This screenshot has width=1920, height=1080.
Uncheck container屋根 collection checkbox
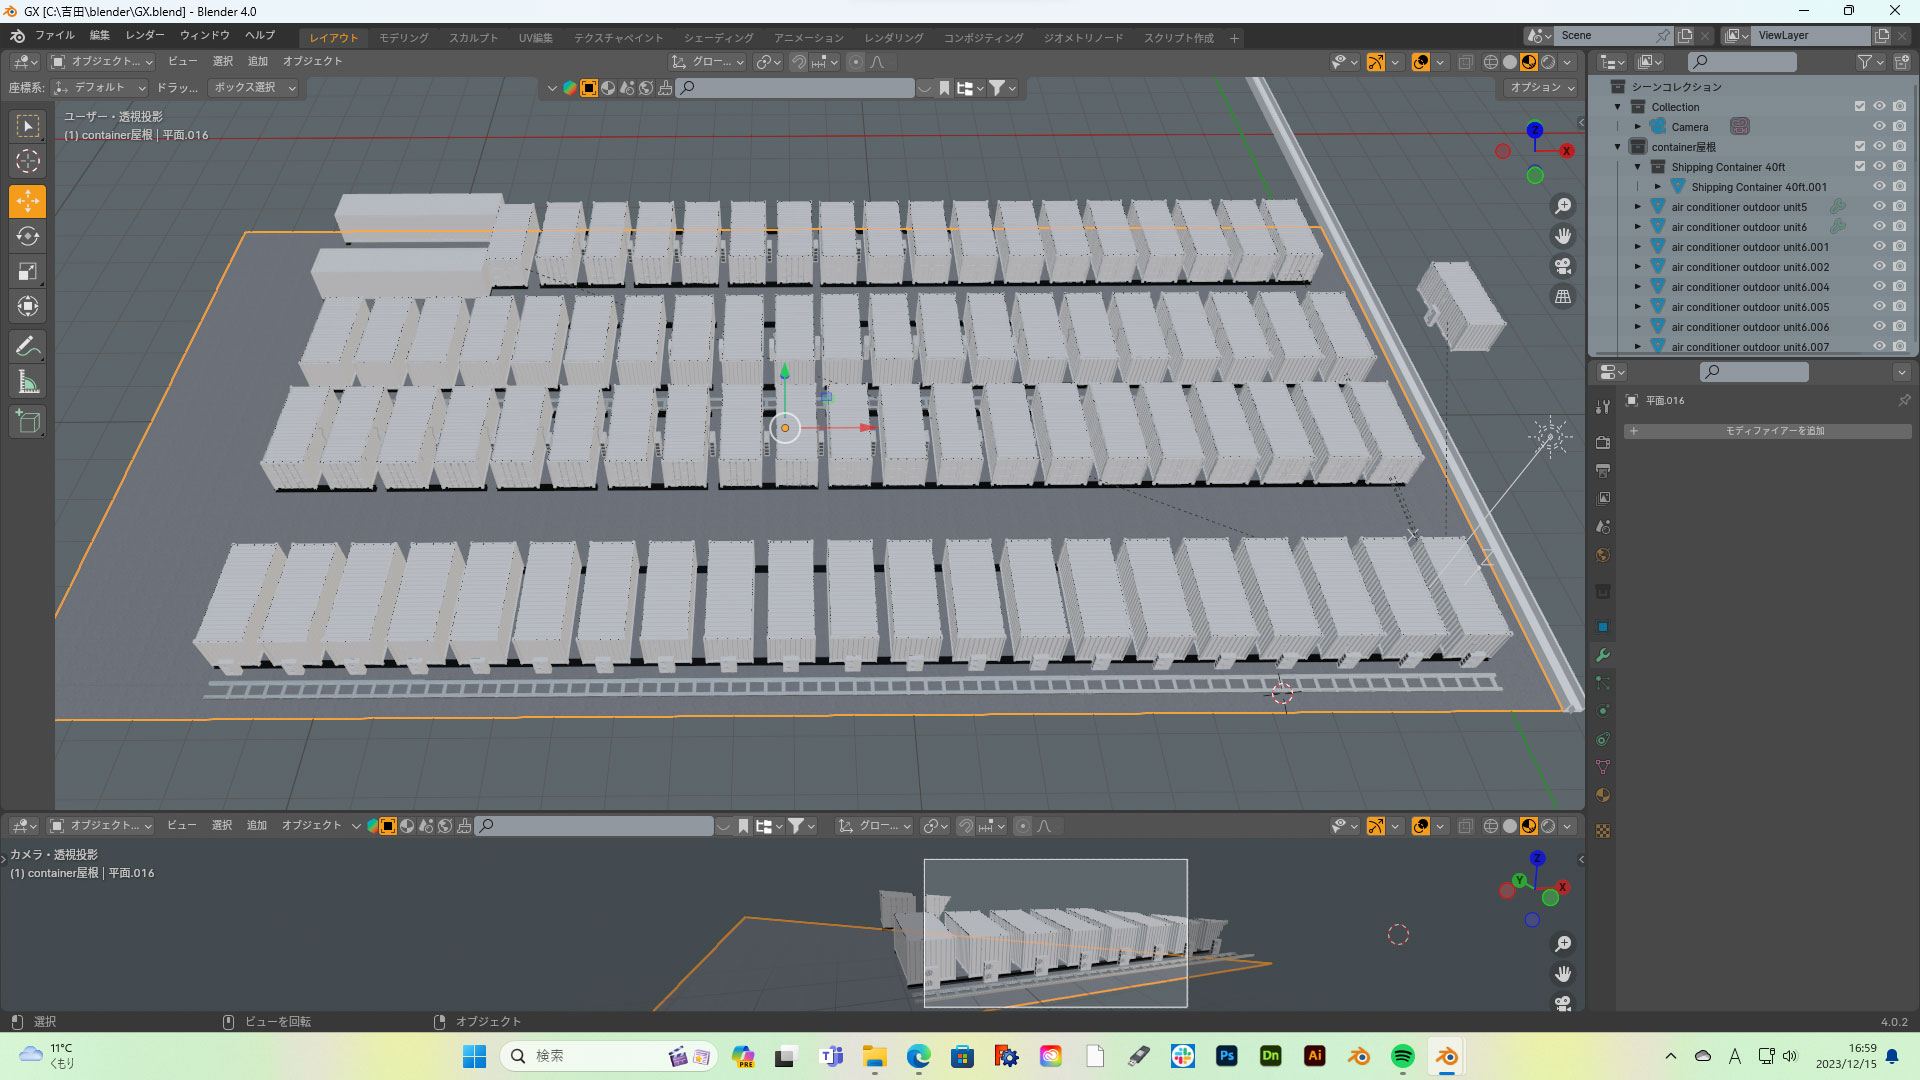click(x=1860, y=147)
